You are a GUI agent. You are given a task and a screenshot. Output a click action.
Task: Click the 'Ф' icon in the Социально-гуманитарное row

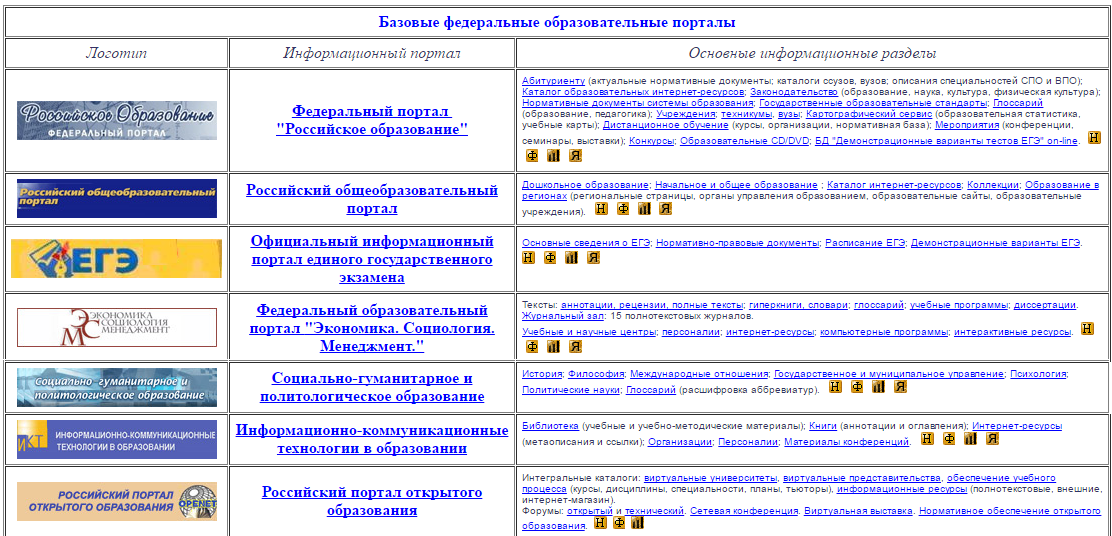[x=857, y=386]
